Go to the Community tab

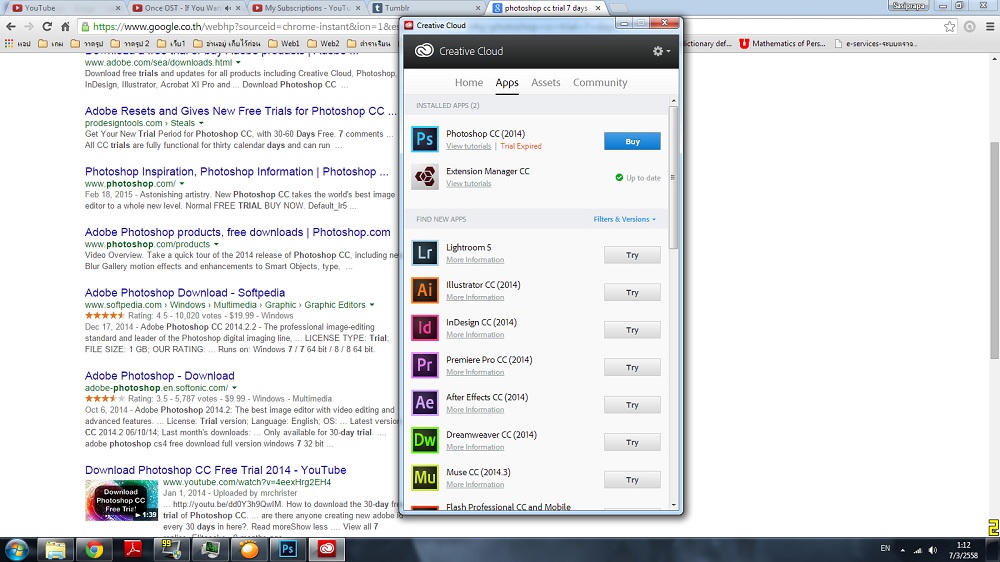(x=600, y=82)
